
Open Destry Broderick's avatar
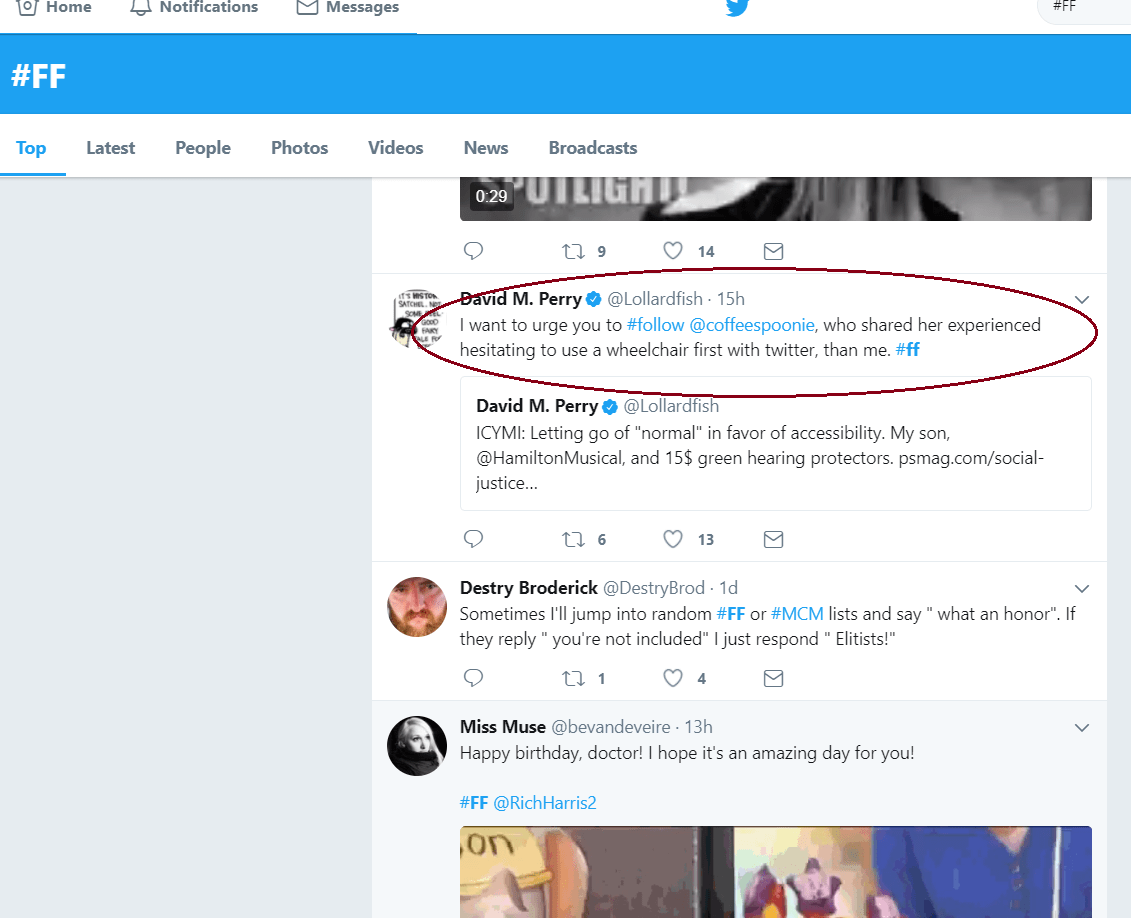417,606
